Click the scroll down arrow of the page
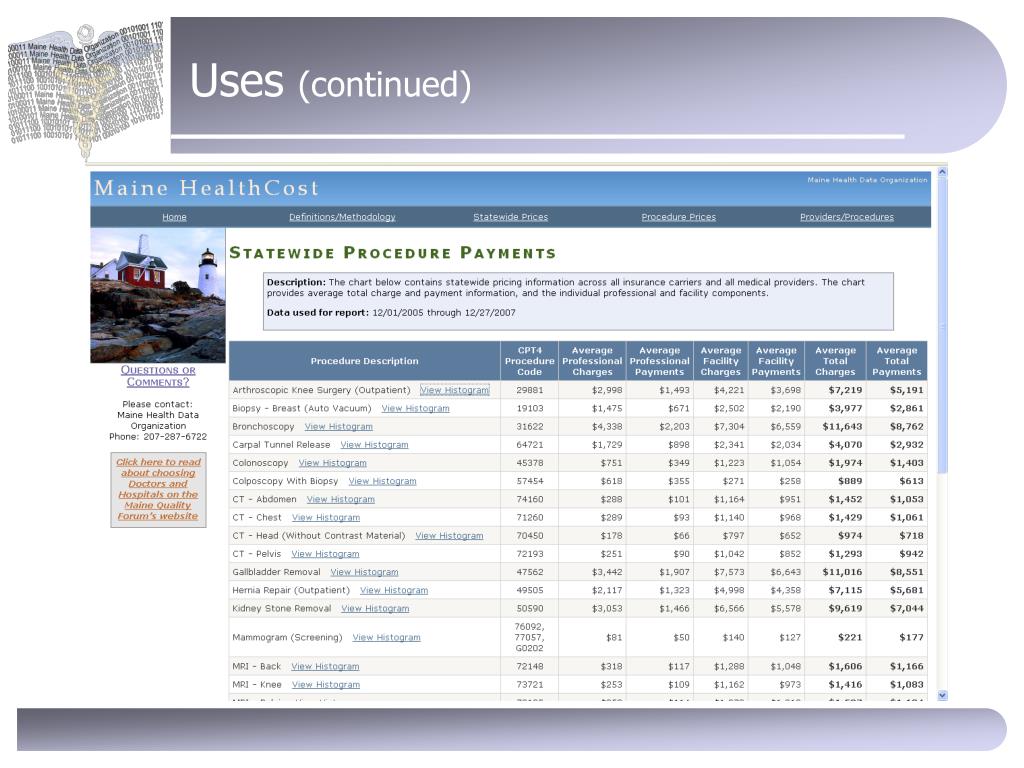The image size is (1024, 768). coord(942,696)
